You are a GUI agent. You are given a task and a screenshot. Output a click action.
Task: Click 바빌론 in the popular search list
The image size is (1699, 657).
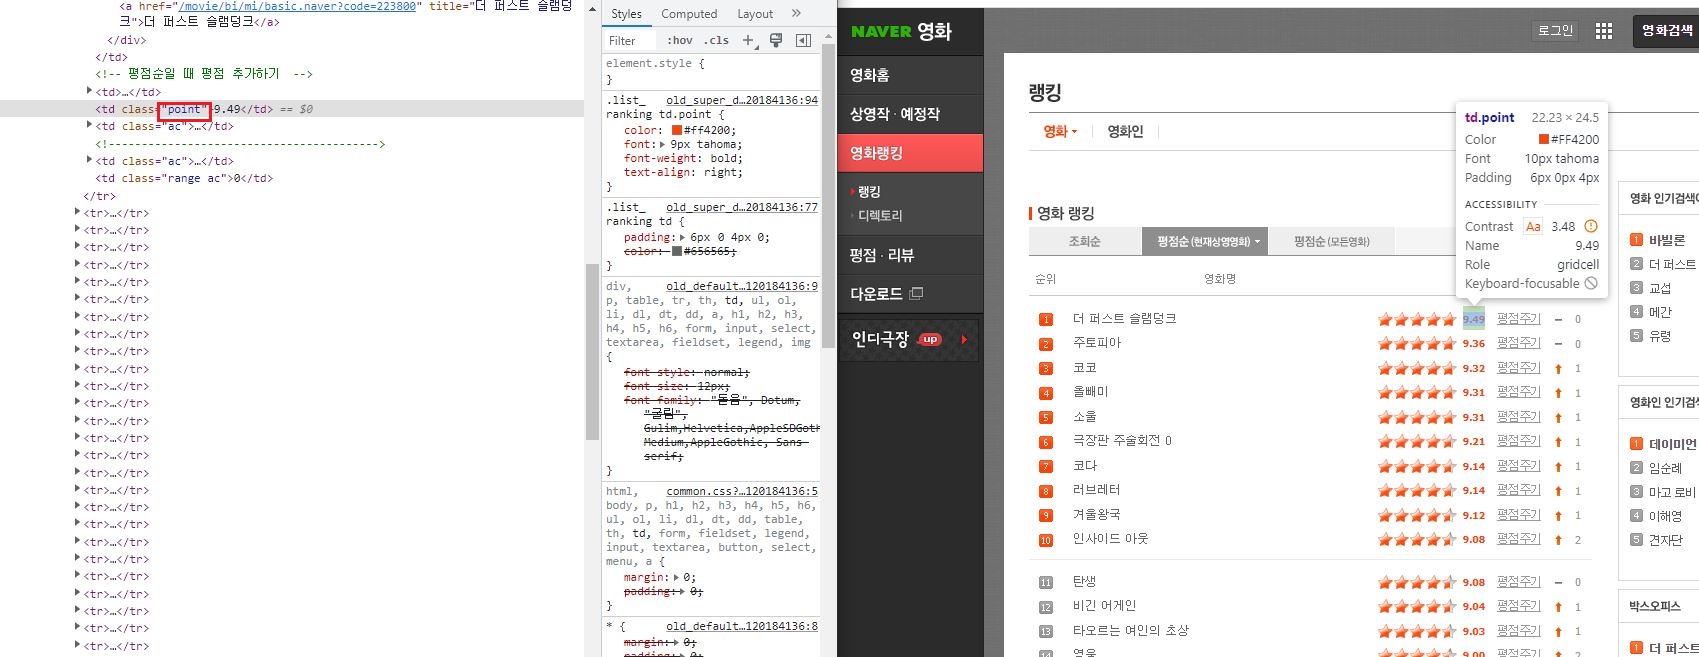pyautogui.click(x=1667, y=240)
